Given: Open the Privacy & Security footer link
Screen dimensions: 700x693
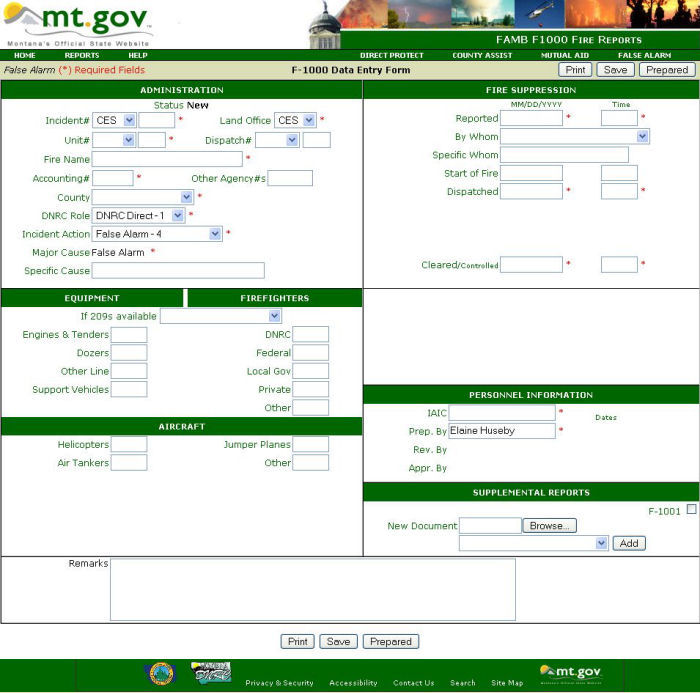Looking at the screenshot, I should (x=279, y=683).
